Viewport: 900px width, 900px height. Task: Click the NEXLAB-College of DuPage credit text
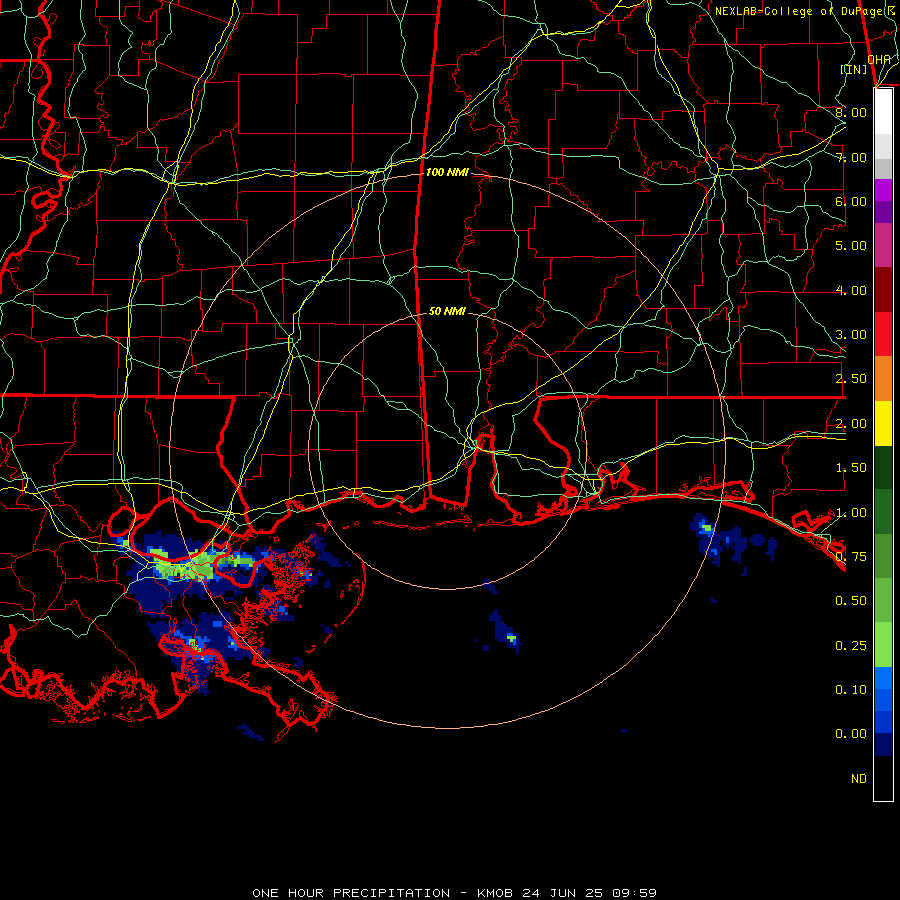[x=806, y=11]
